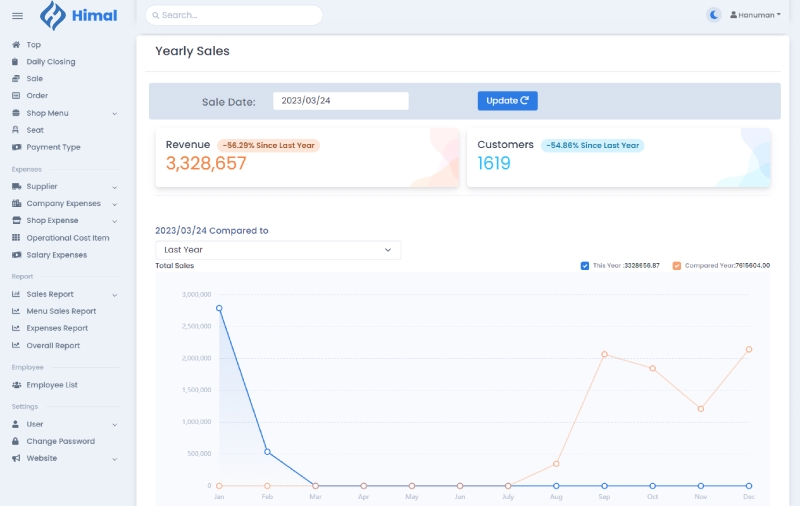Viewport: 800px width, 506px height.
Task: Click the Top home icon in sidebar
Action: click(x=16, y=45)
